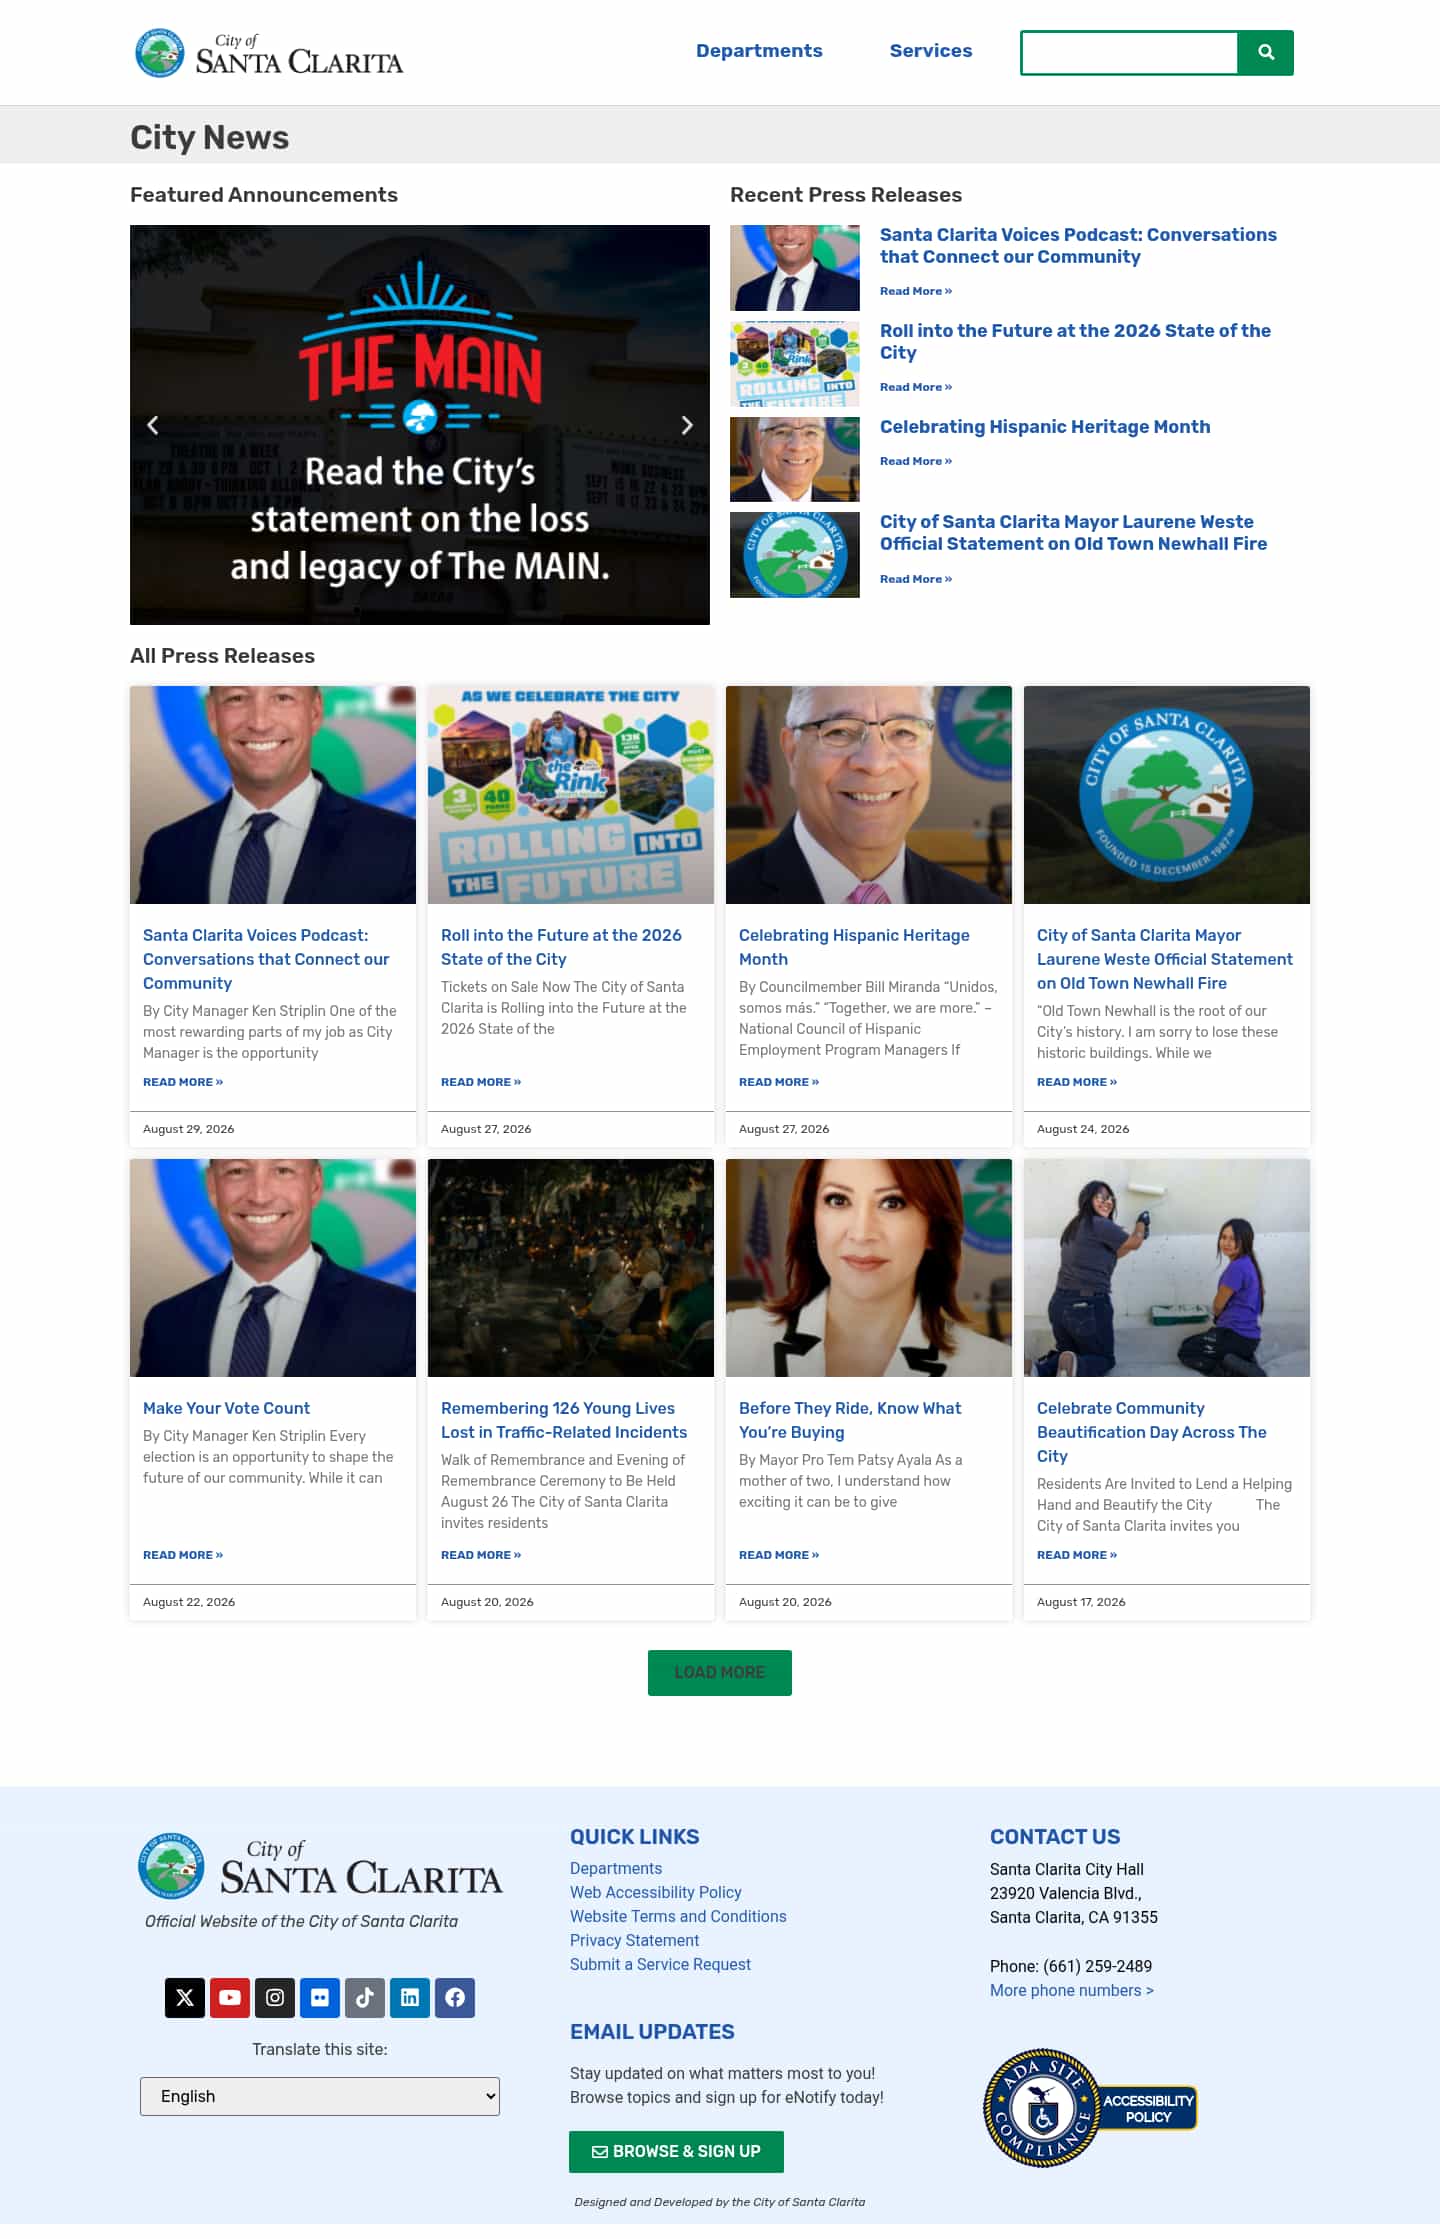This screenshot has width=1440, height=2239.
Task: Open Departments in footer Quick Links
Action: (616, 1868)
